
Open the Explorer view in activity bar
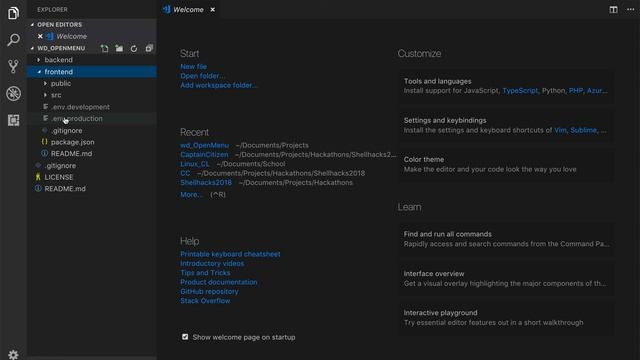click(x=13, y=13)
